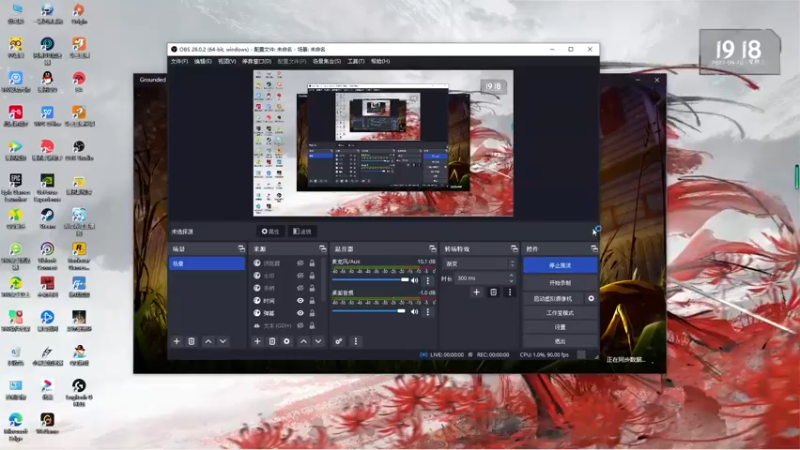Float the Audio Mixer dock with its pop-out icon
Screen dimensions: 800x450
coord(433,248)
